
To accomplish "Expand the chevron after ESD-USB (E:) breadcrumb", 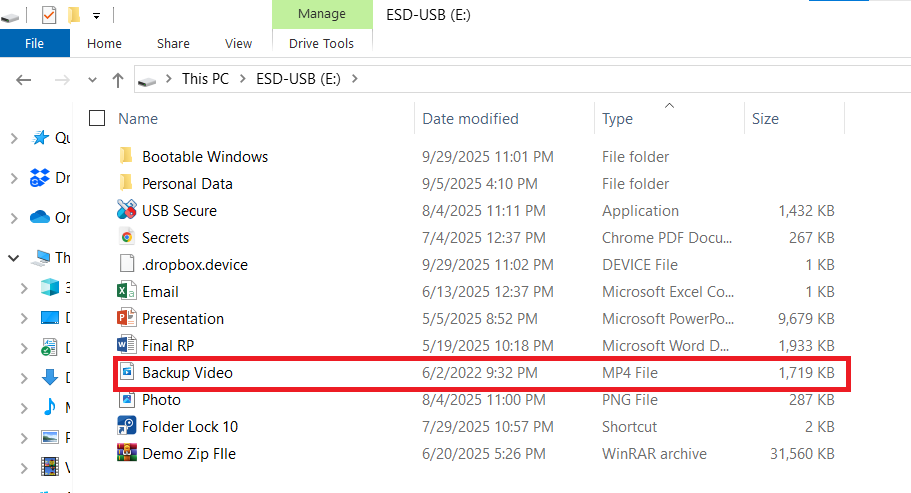I will pyautogui.click(x=354, y=79).
